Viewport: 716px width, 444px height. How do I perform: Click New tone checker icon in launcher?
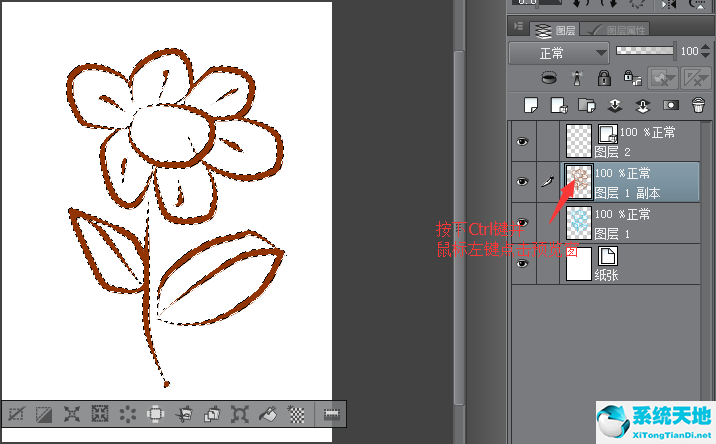point(296,413)
